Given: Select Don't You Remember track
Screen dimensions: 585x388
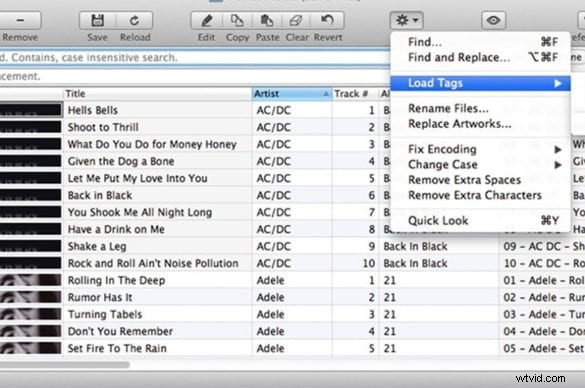Looking at the screenshot, I should 120,331.
